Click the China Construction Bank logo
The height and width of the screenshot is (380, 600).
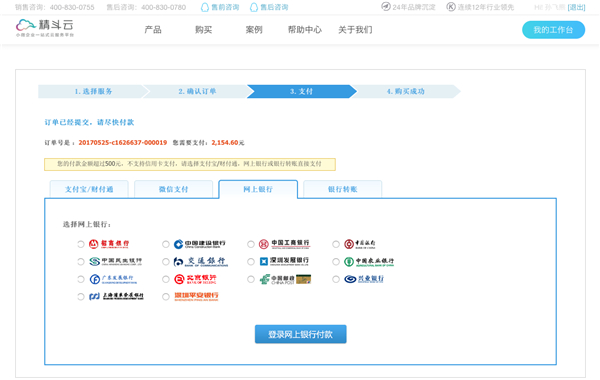pyautogui.click(x=199, y=244)
